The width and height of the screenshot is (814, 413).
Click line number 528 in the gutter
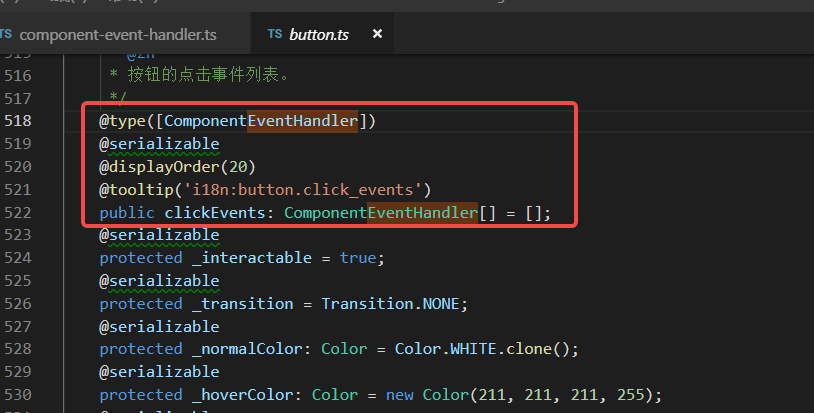click(x=18, y=349)
